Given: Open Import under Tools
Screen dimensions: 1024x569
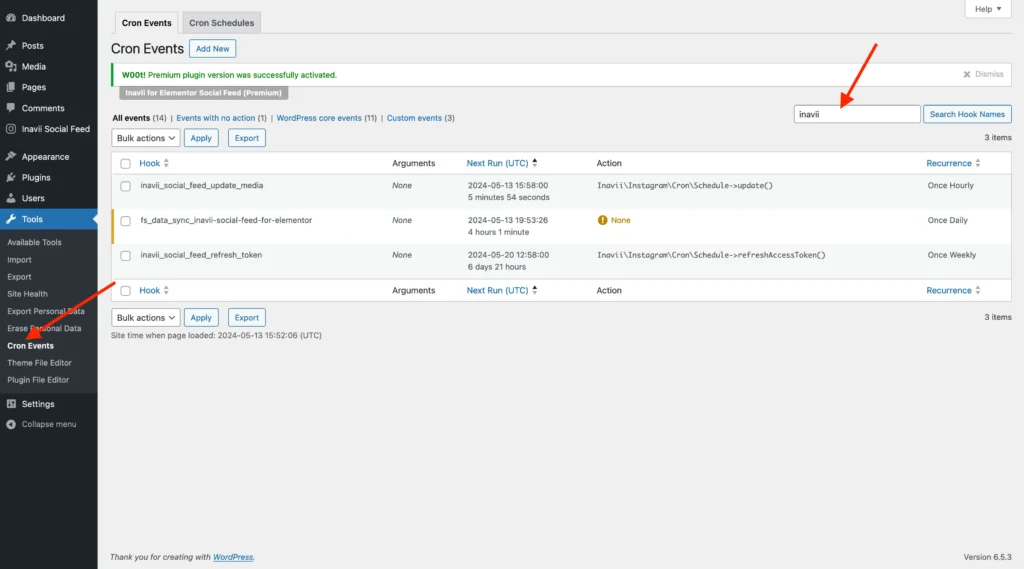Looking at the screenshot, I should pos(19,259).
